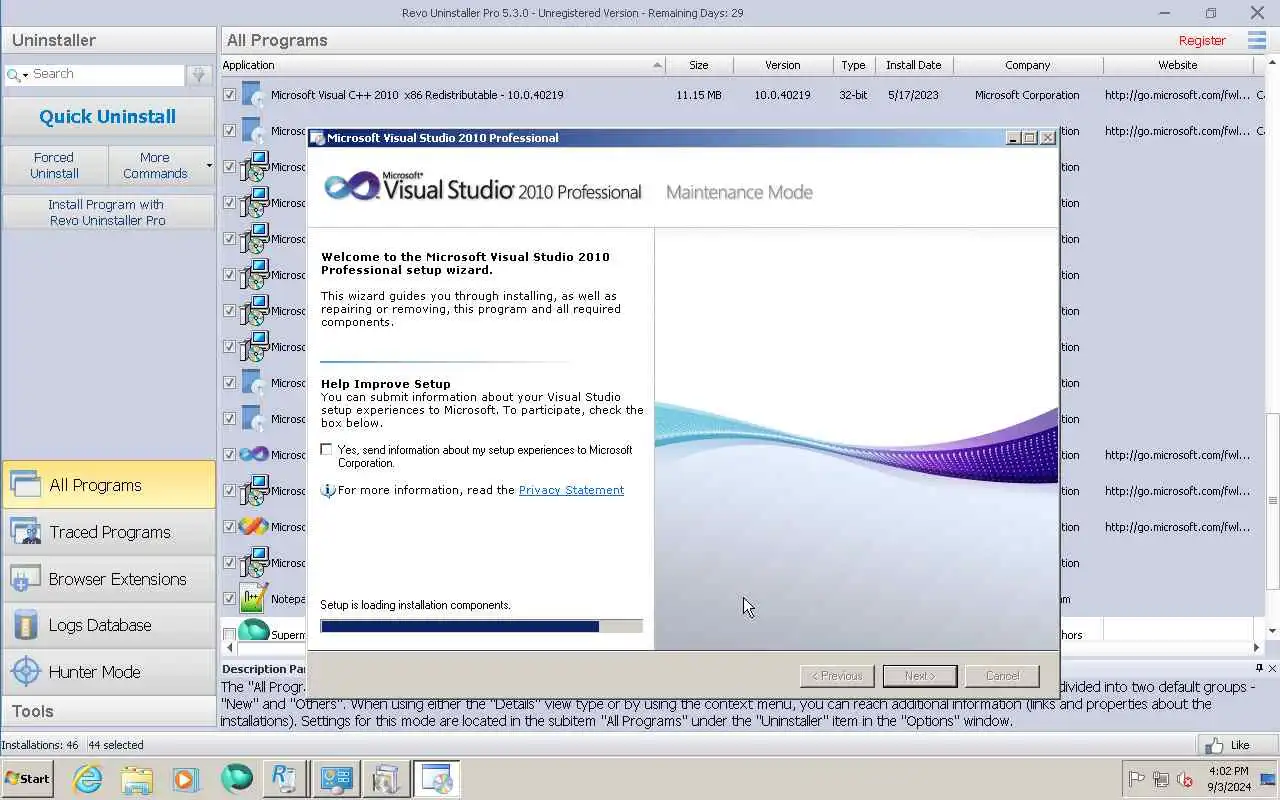
Task: Click the list horizontal scroll right arrow
Action: [x=1257, y=648]
